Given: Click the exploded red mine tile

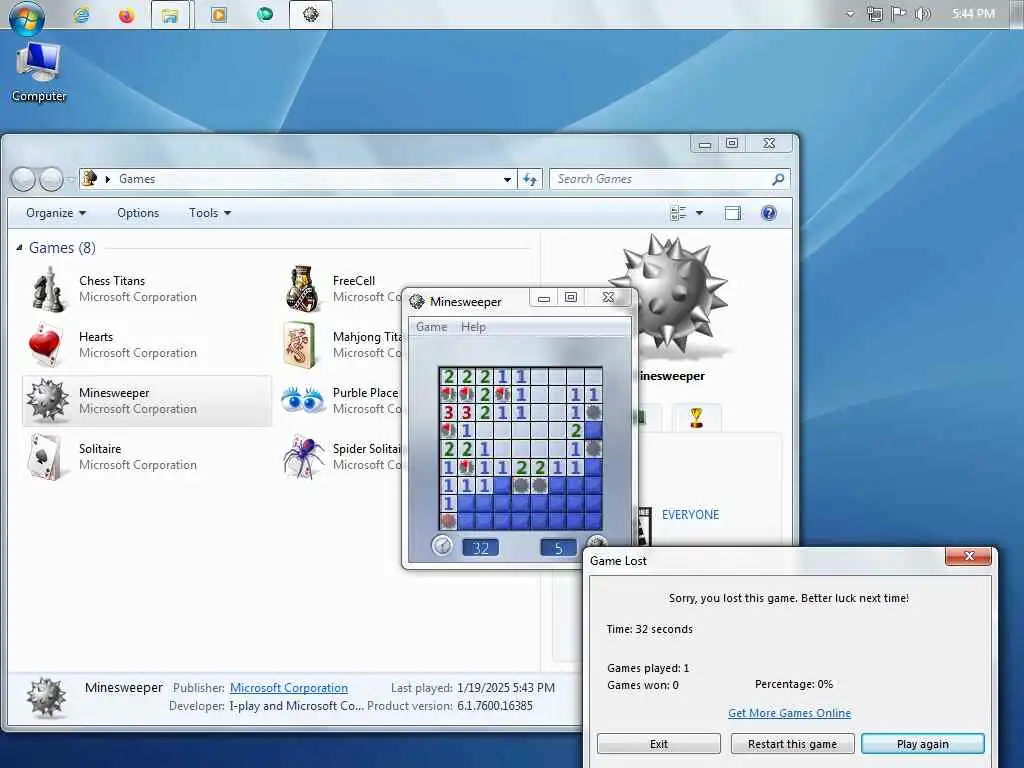Looking at the screenshot, I should click(448, 521).
